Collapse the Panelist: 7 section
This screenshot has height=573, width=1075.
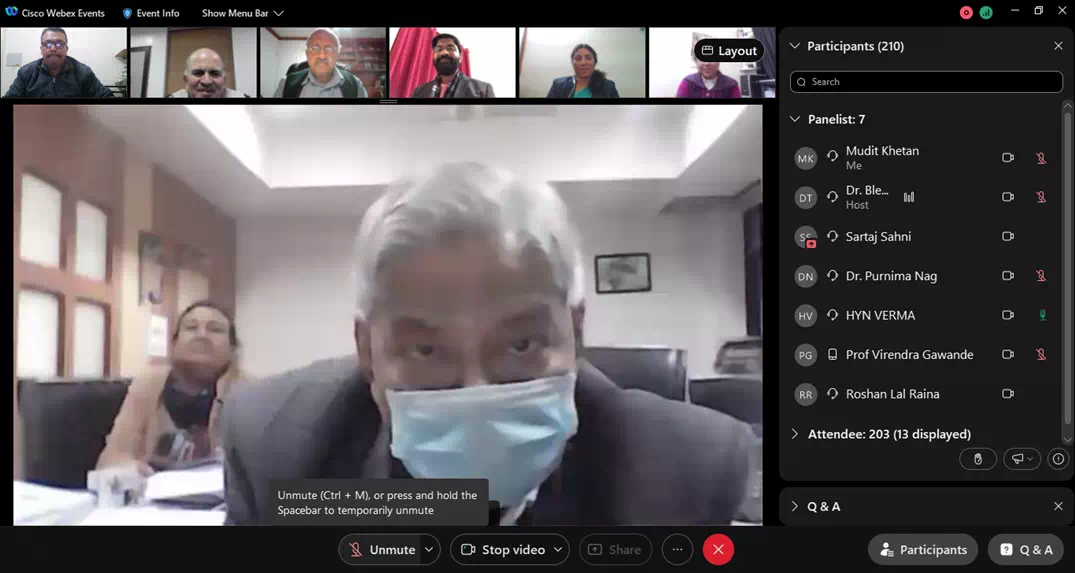coord(795,119)
